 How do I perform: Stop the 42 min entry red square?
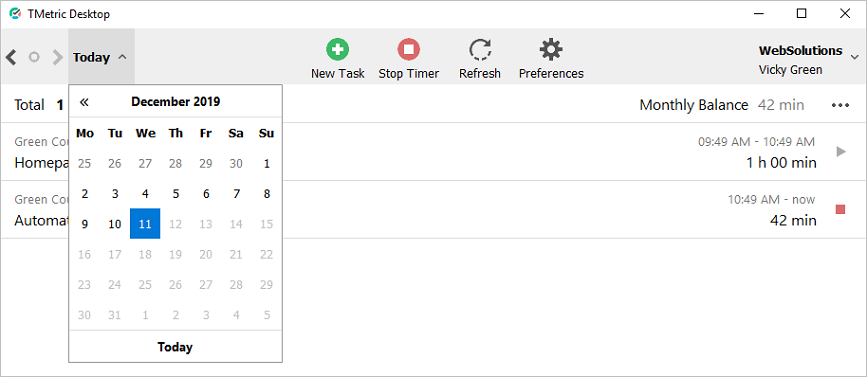840,210
